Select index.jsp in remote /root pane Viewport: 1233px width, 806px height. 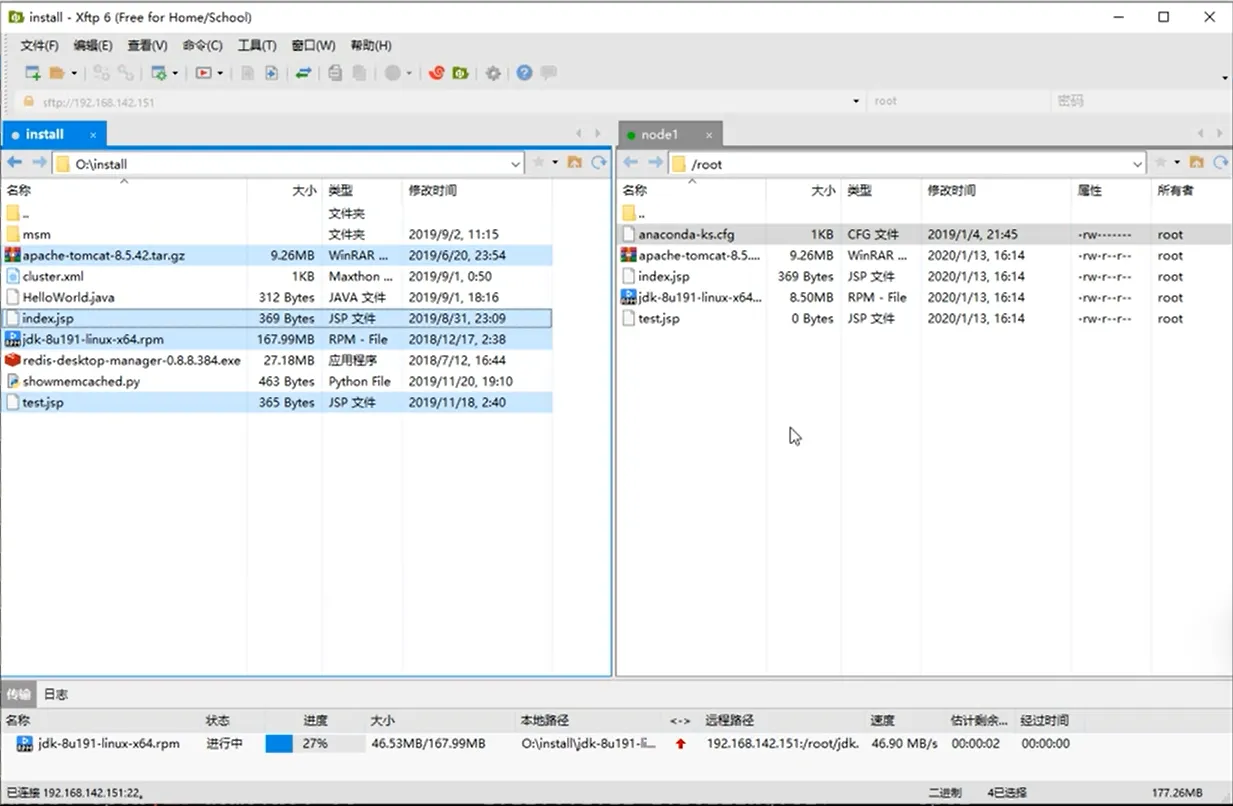click(924, 276)
